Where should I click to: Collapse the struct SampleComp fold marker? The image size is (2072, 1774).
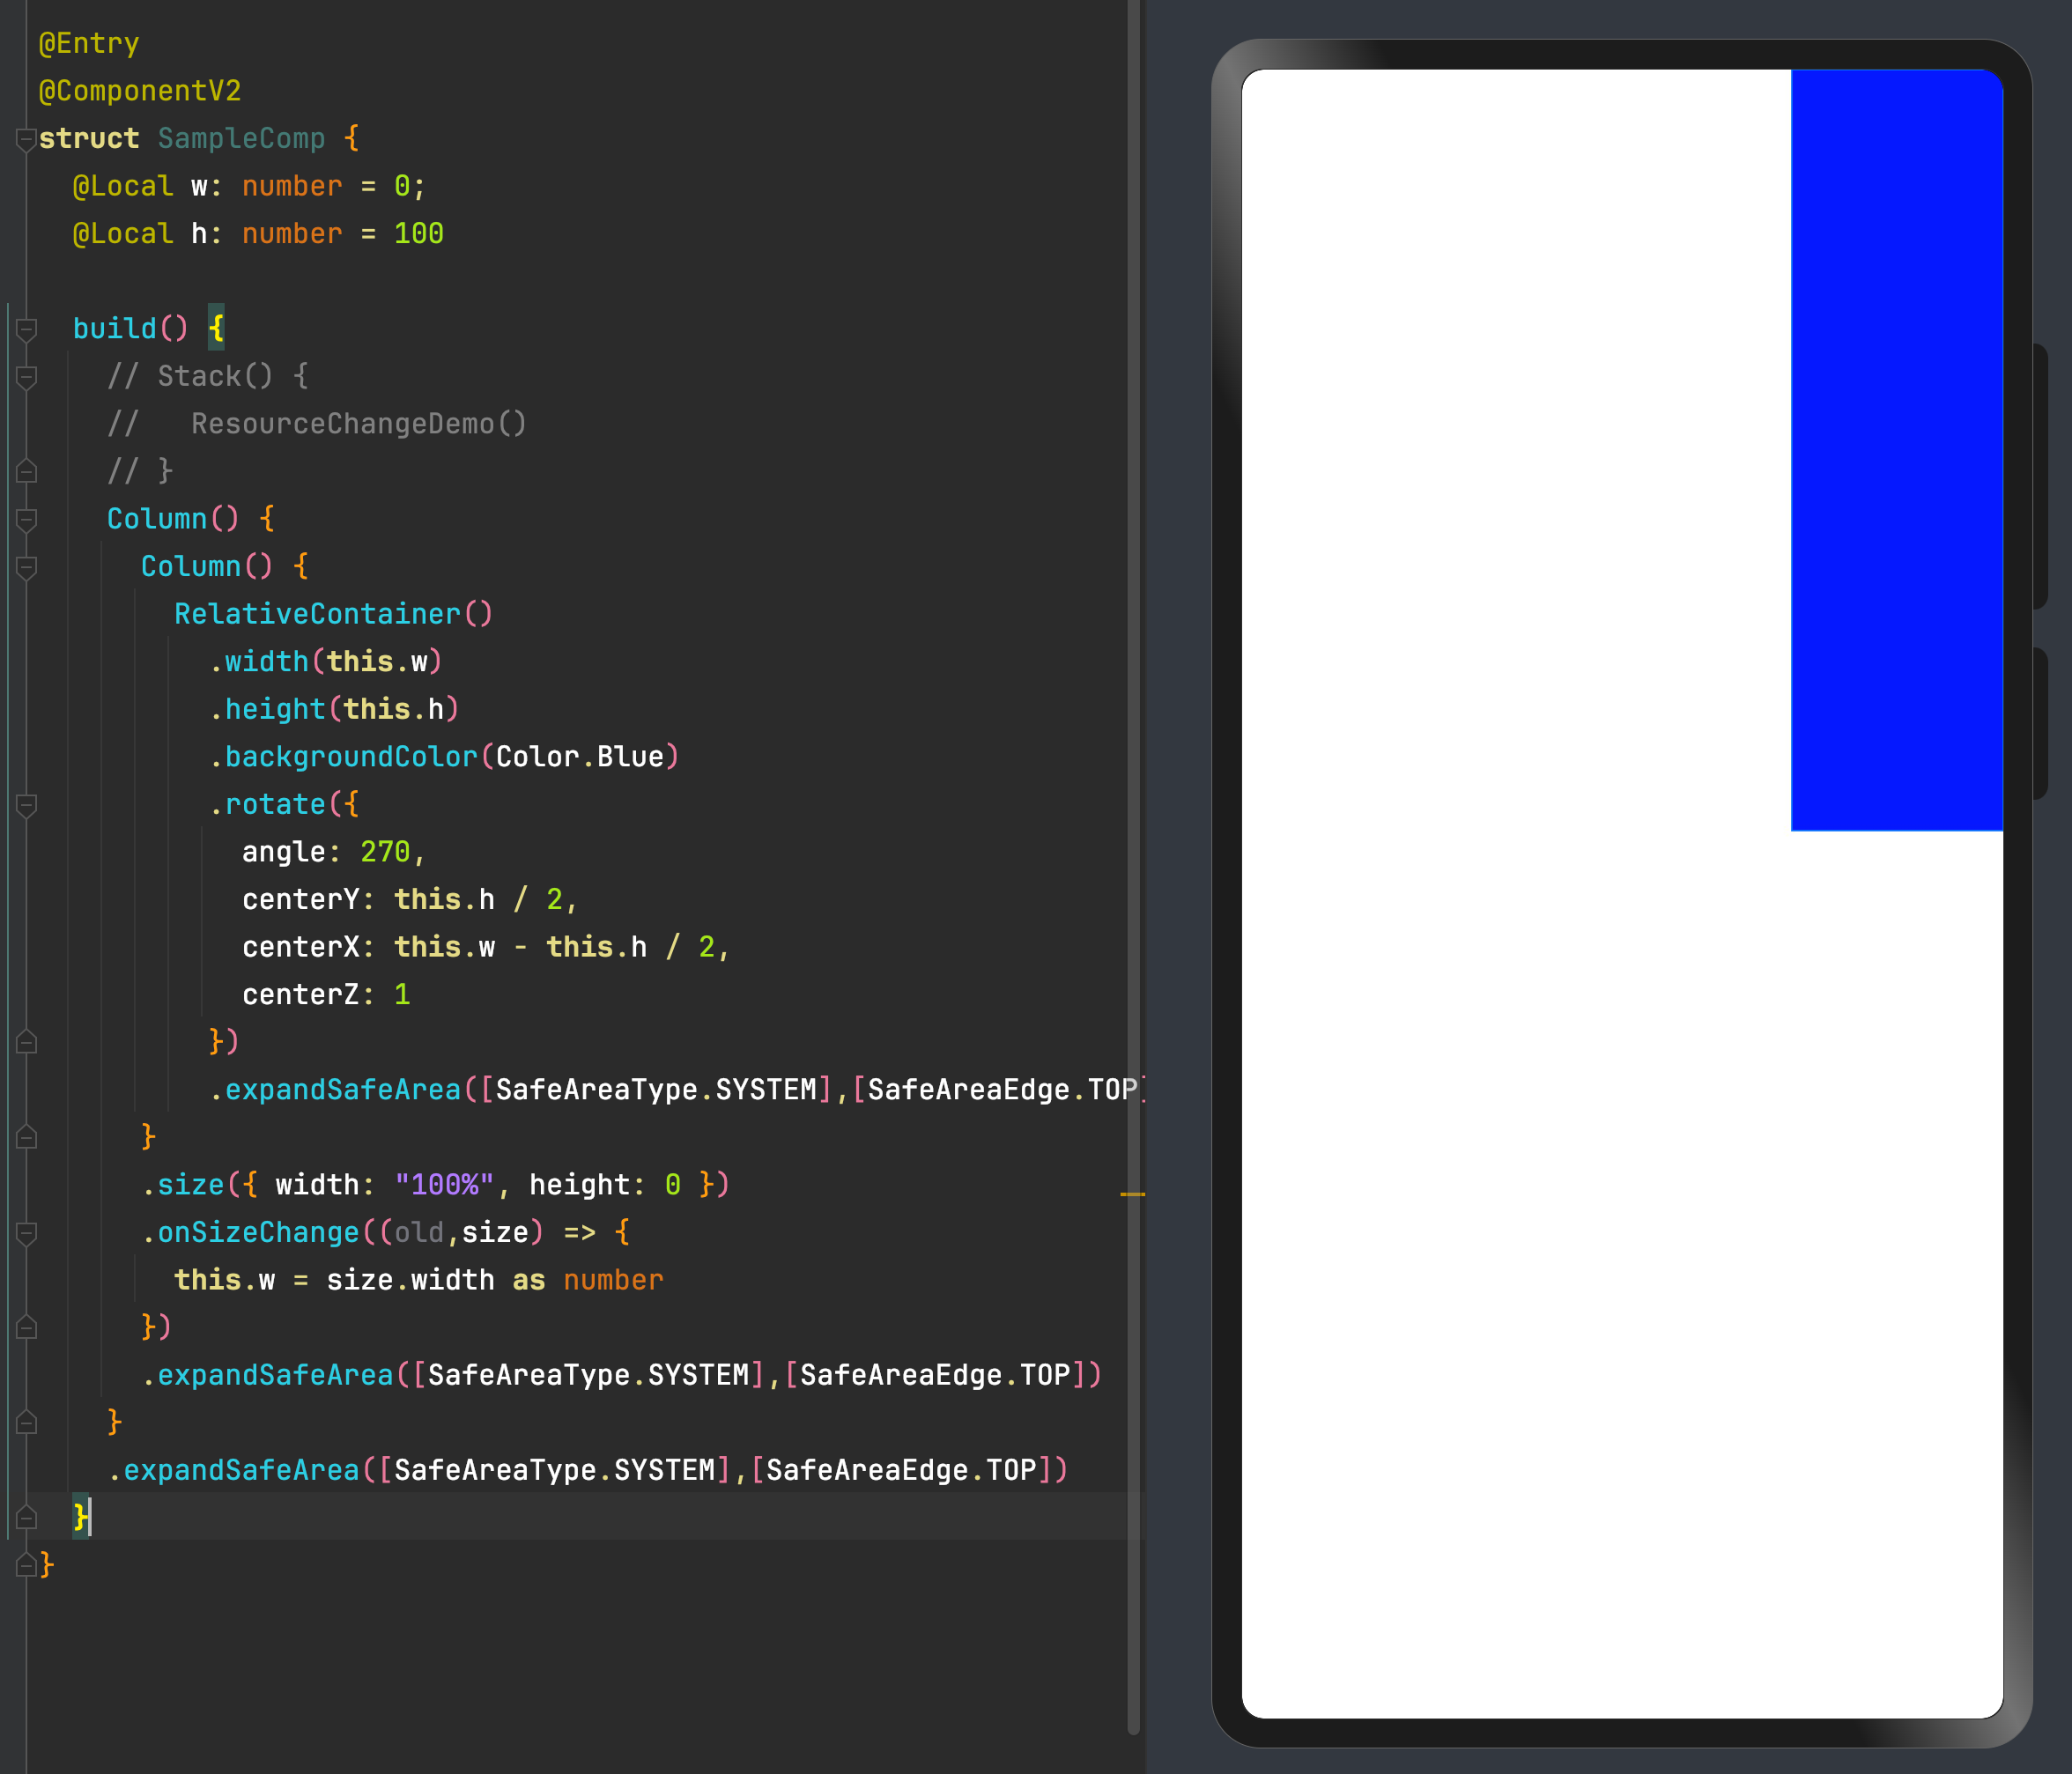click(x=27, y=139)
